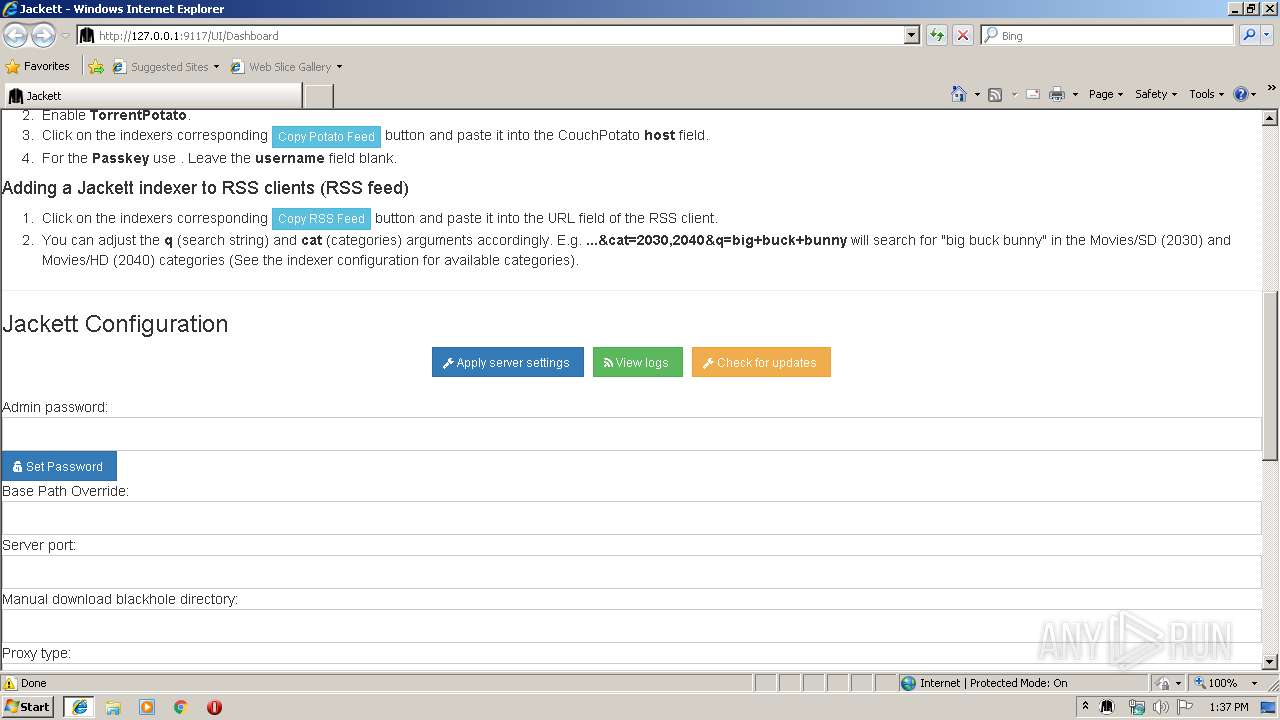The height and width of the screenshot is (720, 1280).
Task: Click the Jackett jacket tray icon
Action: 1108,707
